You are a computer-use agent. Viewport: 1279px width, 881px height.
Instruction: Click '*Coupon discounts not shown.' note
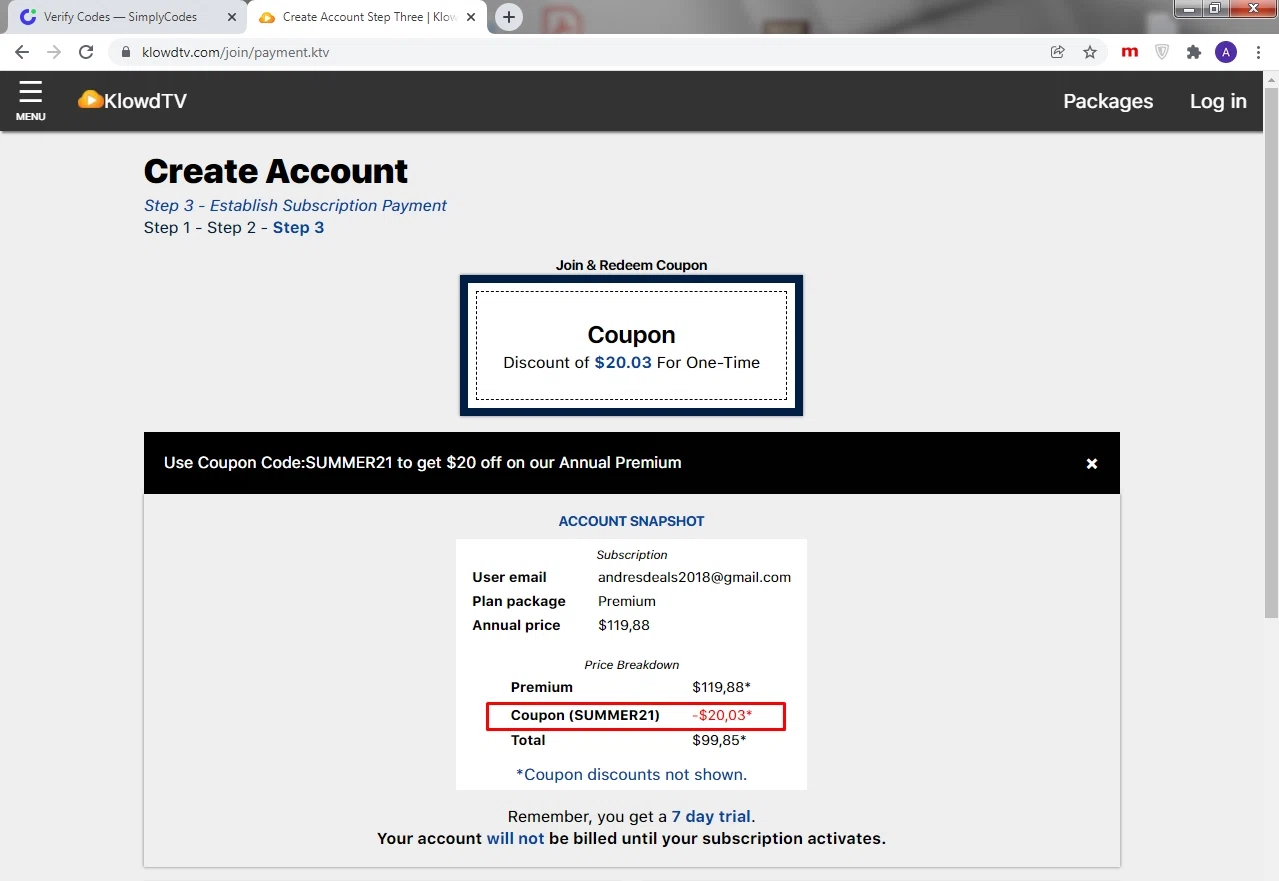631,774
